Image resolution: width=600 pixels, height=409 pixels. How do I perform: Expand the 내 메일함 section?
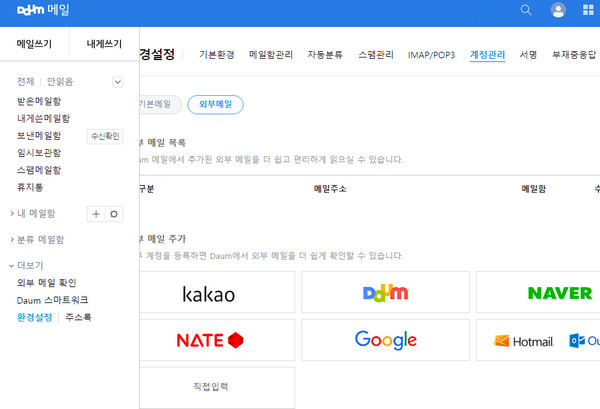33,213
